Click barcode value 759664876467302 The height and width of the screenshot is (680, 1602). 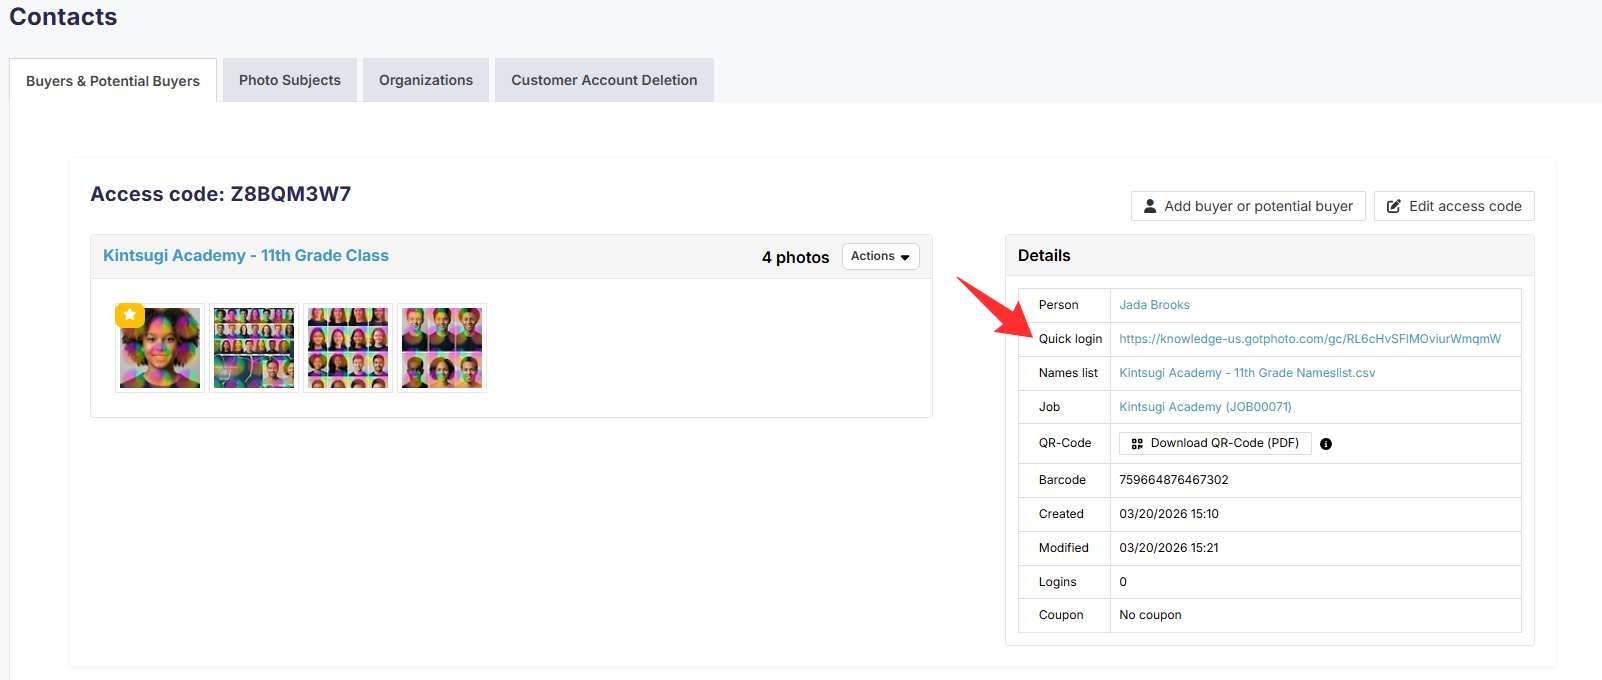[x=1173, y=480]
